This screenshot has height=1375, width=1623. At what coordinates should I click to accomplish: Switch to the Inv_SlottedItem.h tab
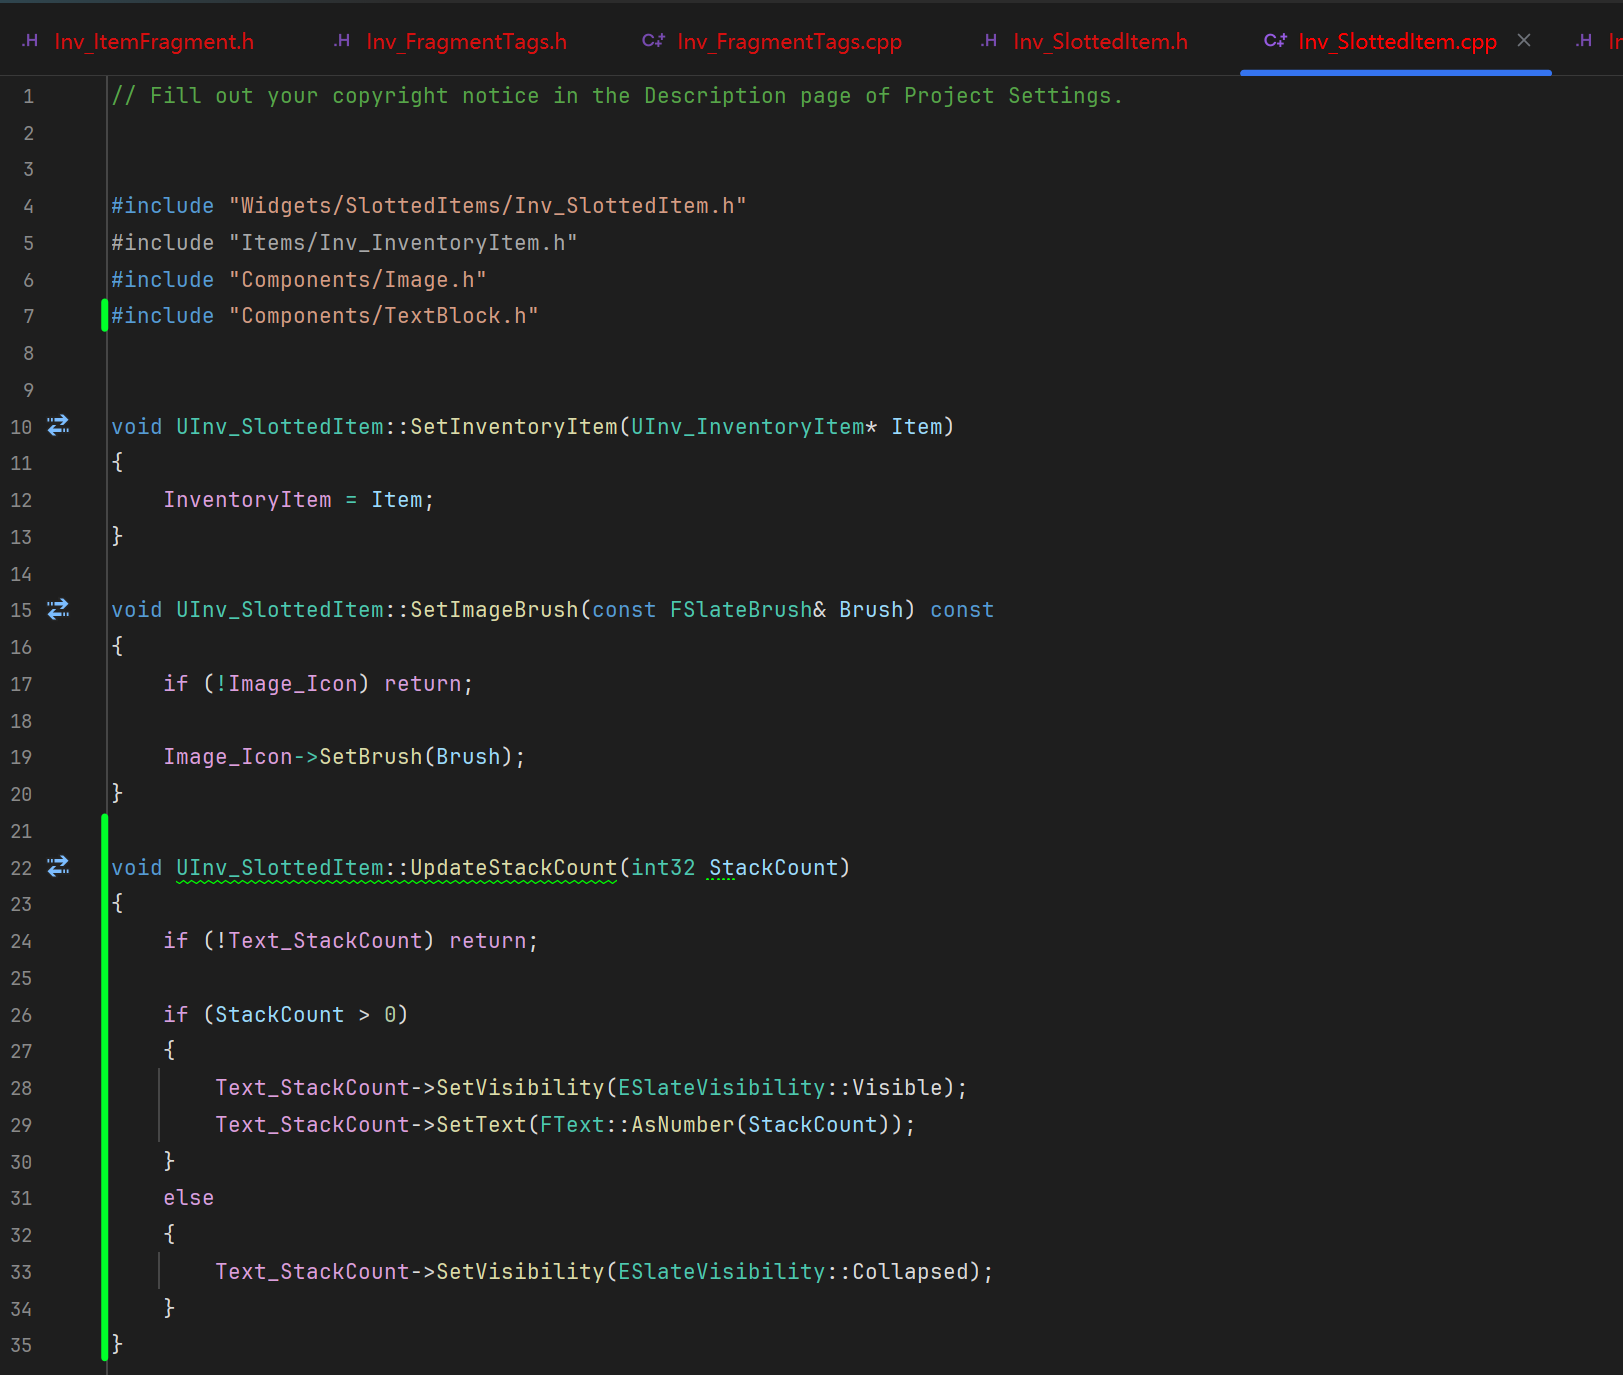tap(1085, 41)
